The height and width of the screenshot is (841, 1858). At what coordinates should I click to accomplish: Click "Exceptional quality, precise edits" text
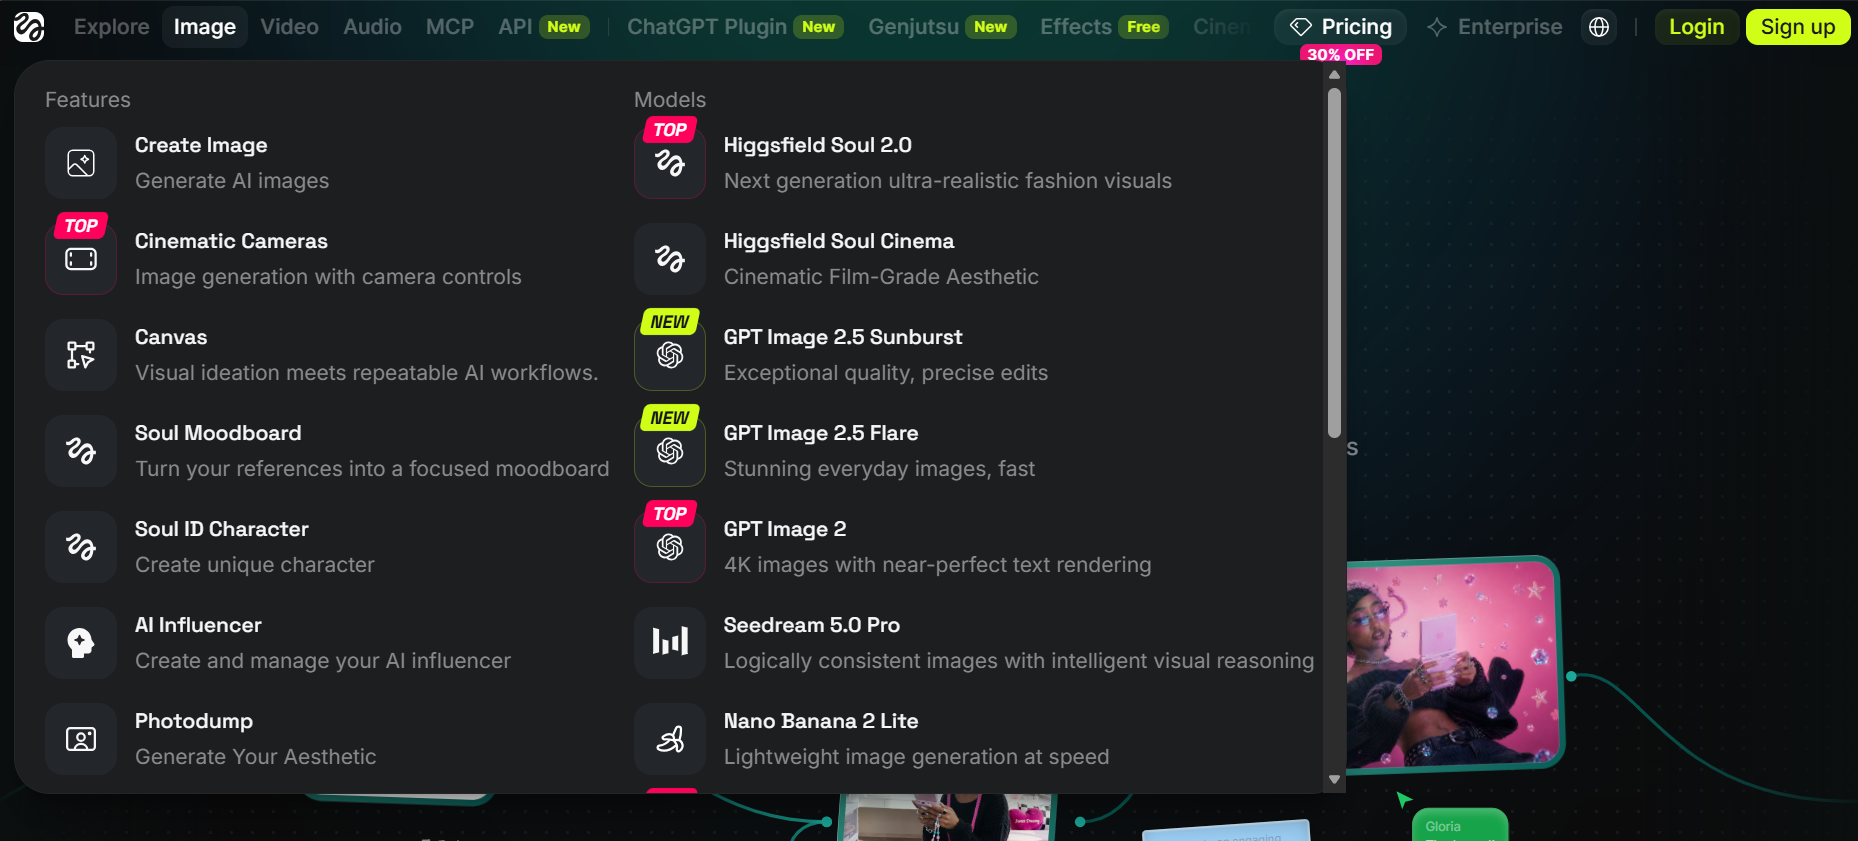pos(886,373)
